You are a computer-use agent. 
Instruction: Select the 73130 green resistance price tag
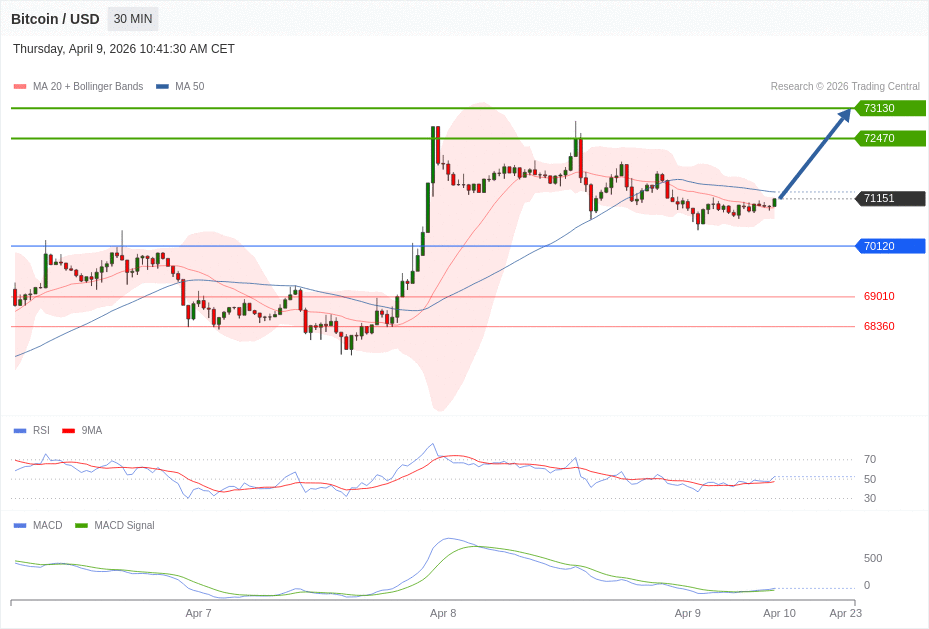pyautogui.click(x=890, y=108)
